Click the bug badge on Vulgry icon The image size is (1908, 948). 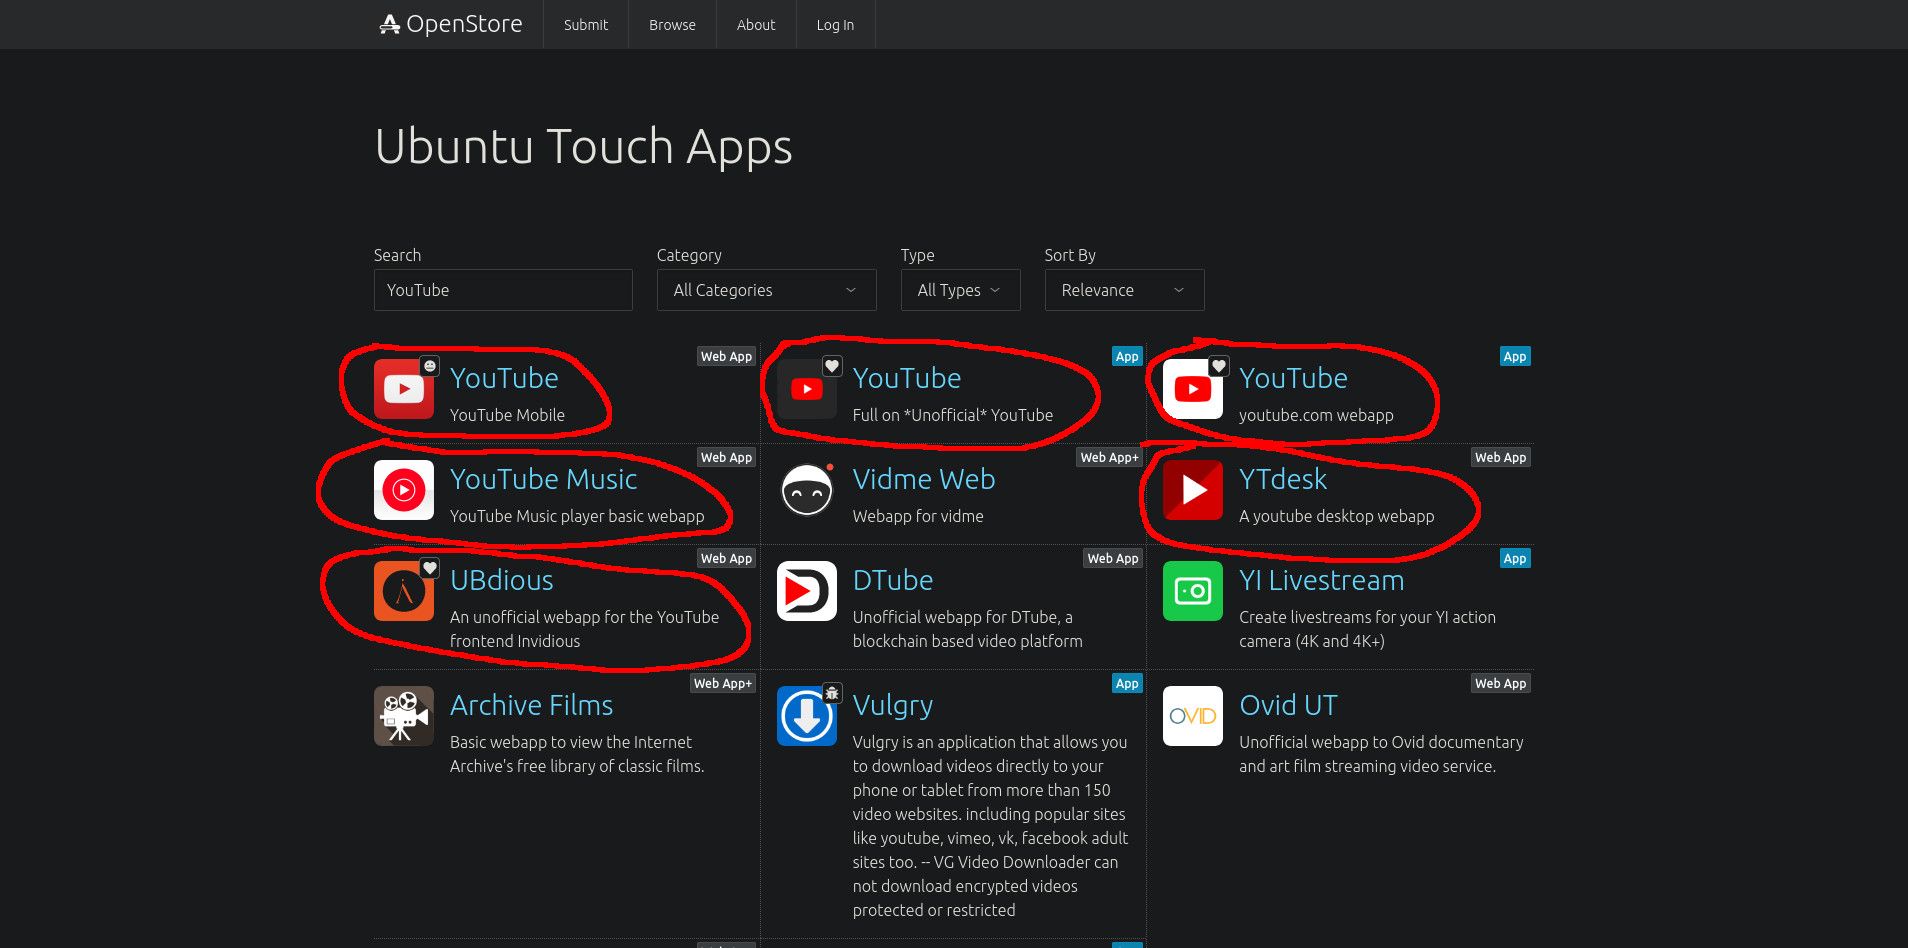point(832,692)
